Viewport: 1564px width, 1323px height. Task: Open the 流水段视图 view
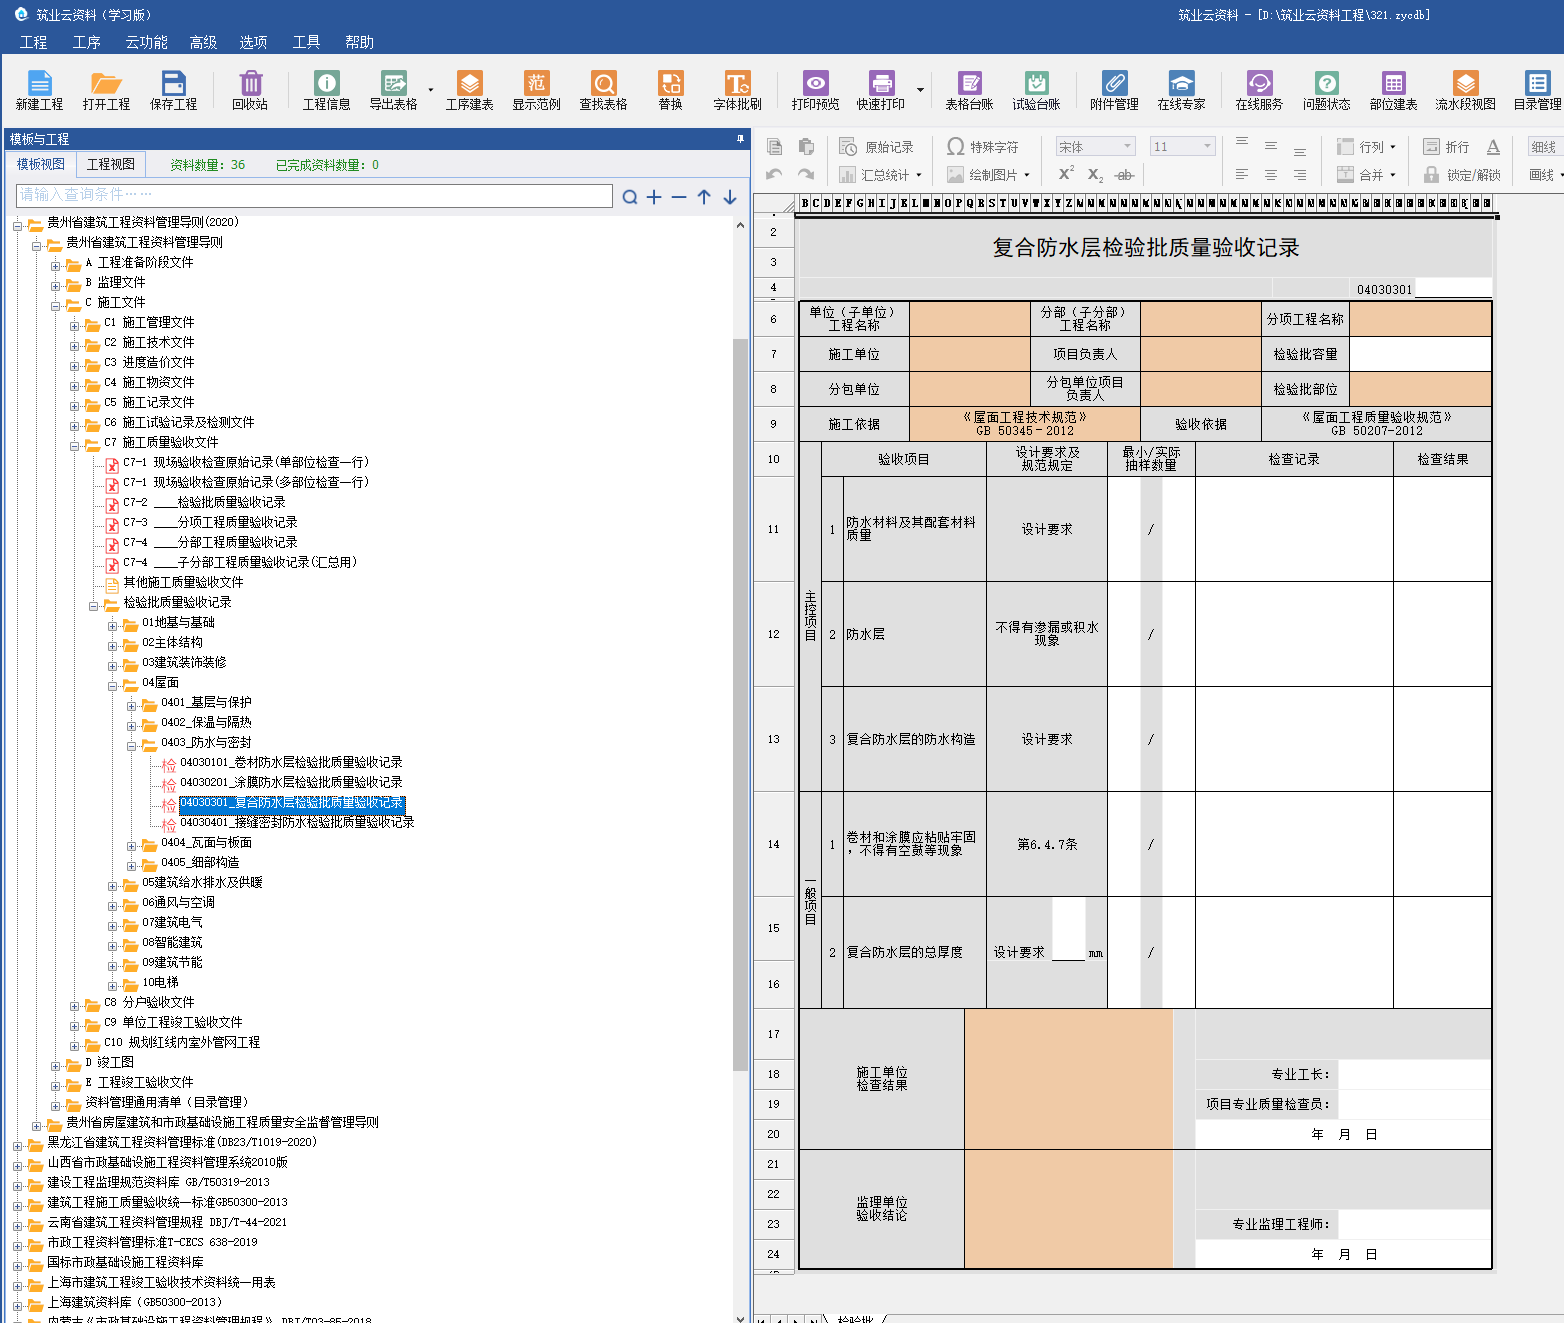[1465, 90]
